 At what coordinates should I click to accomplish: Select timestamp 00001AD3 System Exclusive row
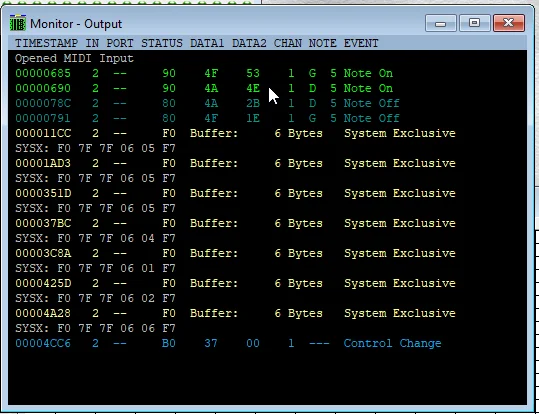coord(235,163)
